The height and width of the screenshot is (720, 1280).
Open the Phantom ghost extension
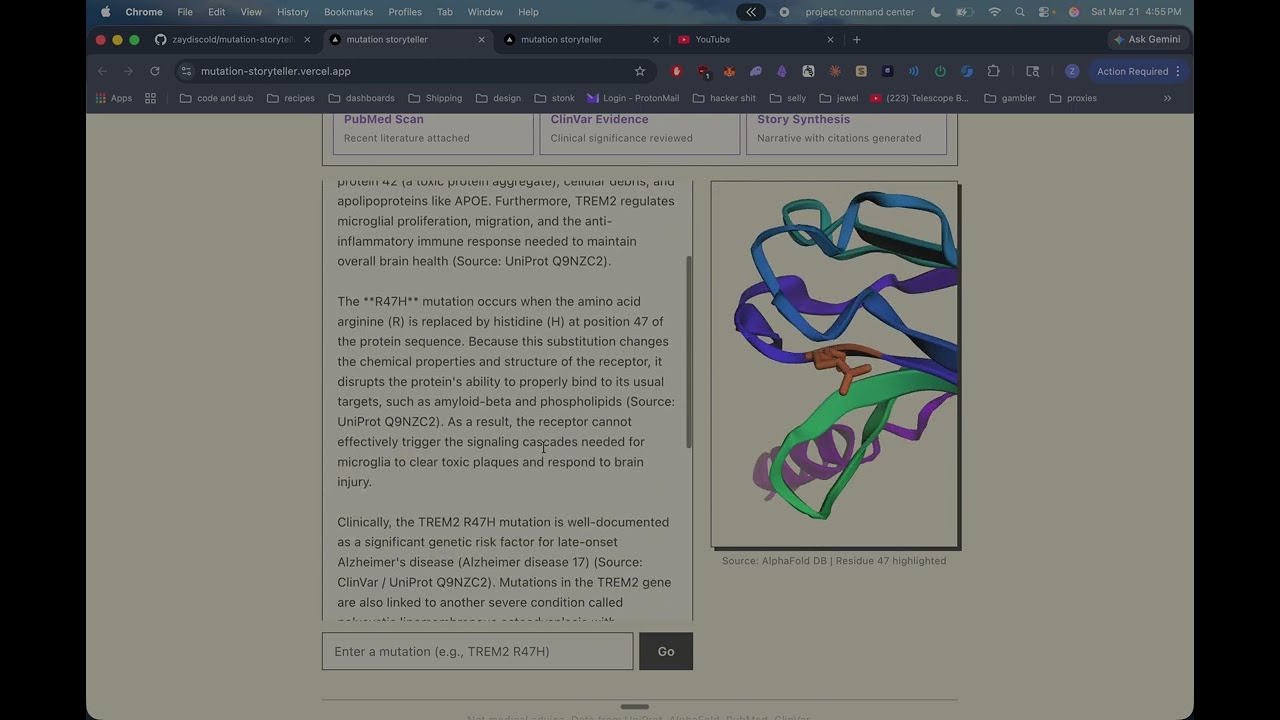[x=756, y=71]
